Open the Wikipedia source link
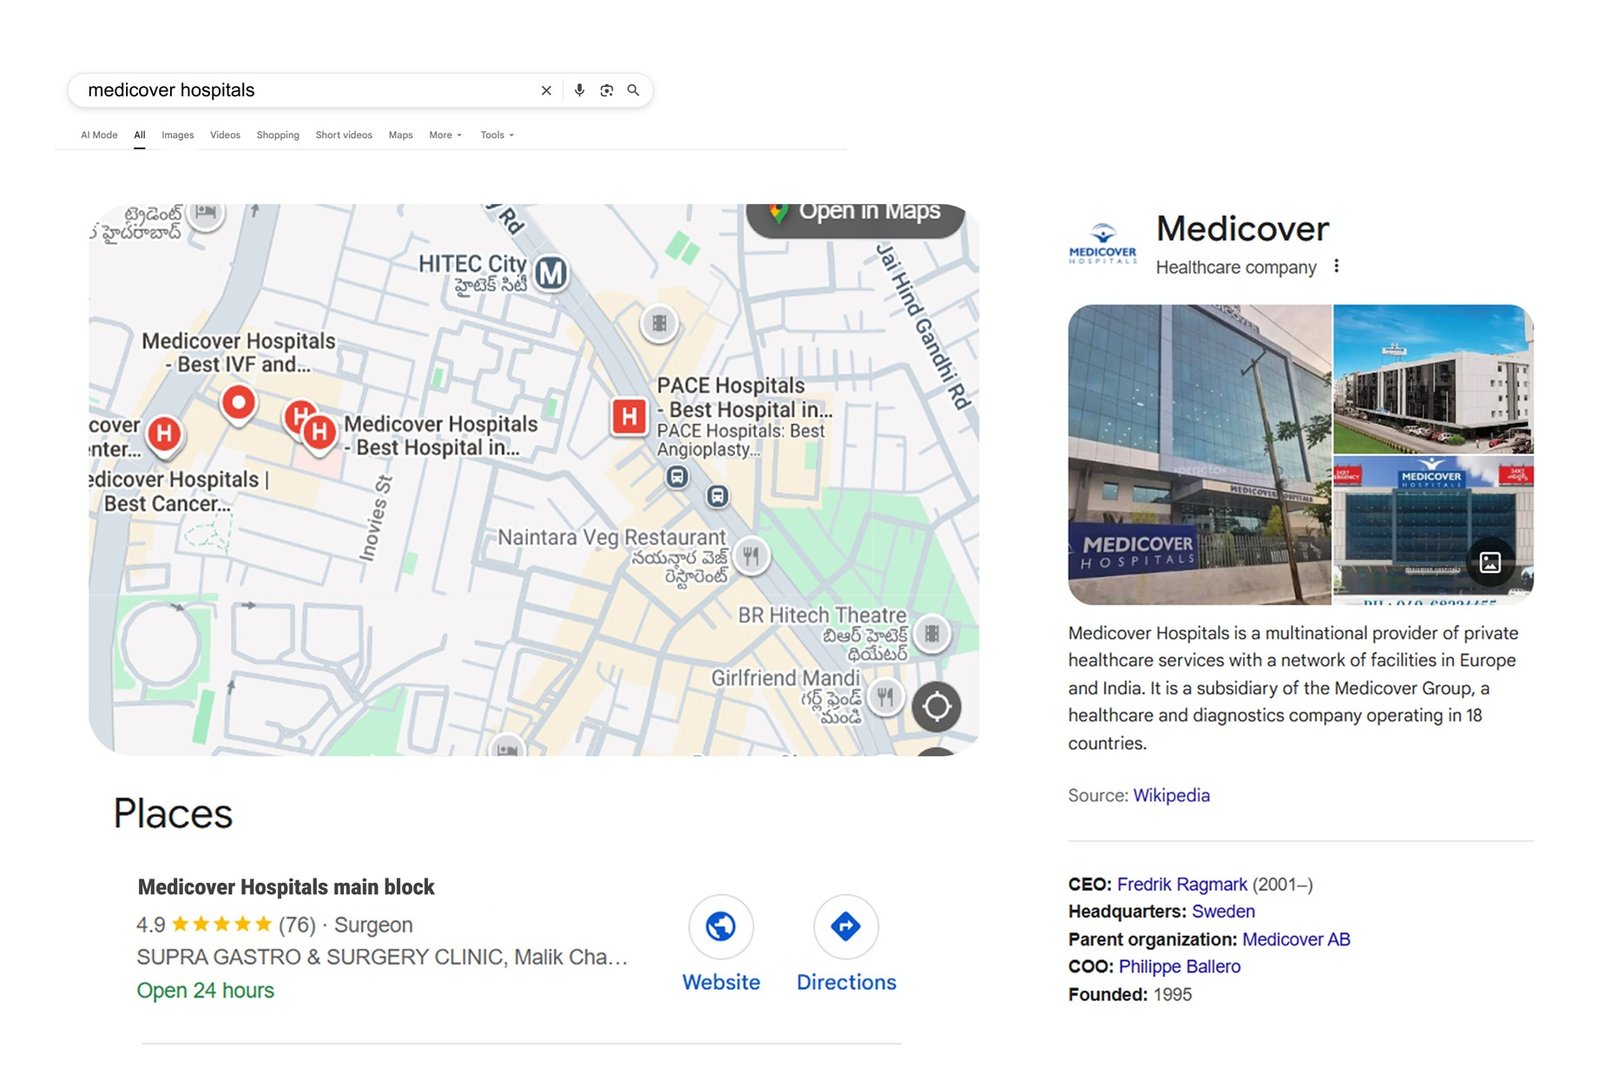1600x1067 pixels. click(1171, 795)
